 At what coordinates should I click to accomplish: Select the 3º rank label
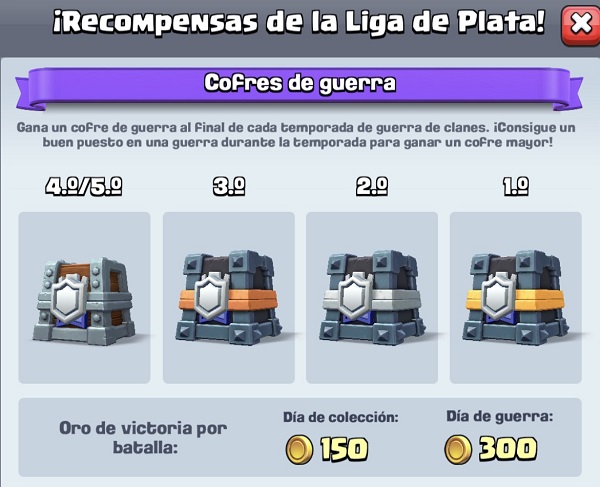[229, 186]
